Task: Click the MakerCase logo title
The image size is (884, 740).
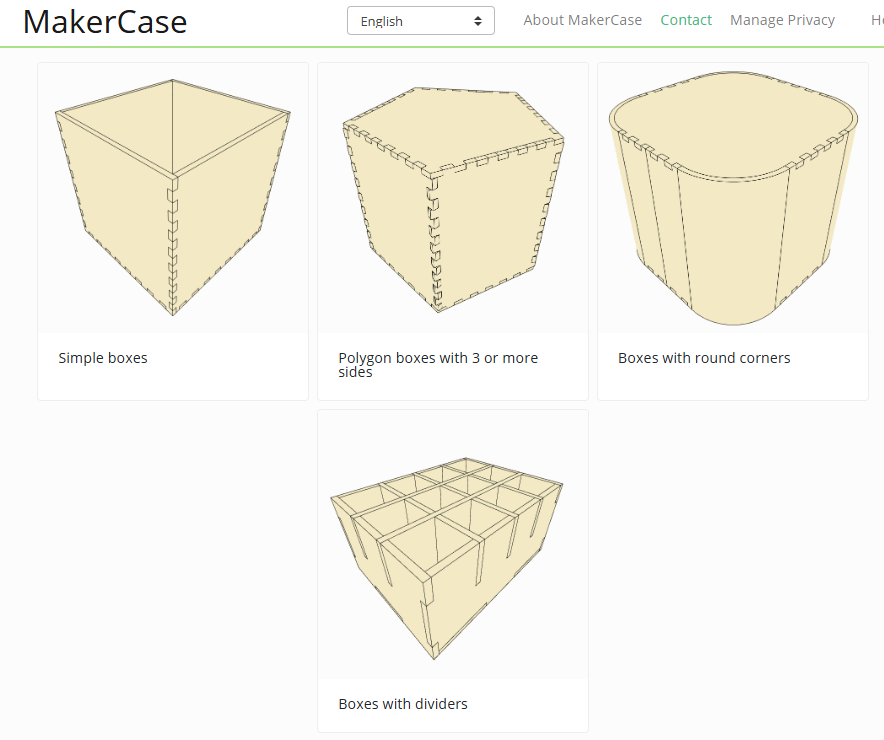Action: tap(105, 22)
